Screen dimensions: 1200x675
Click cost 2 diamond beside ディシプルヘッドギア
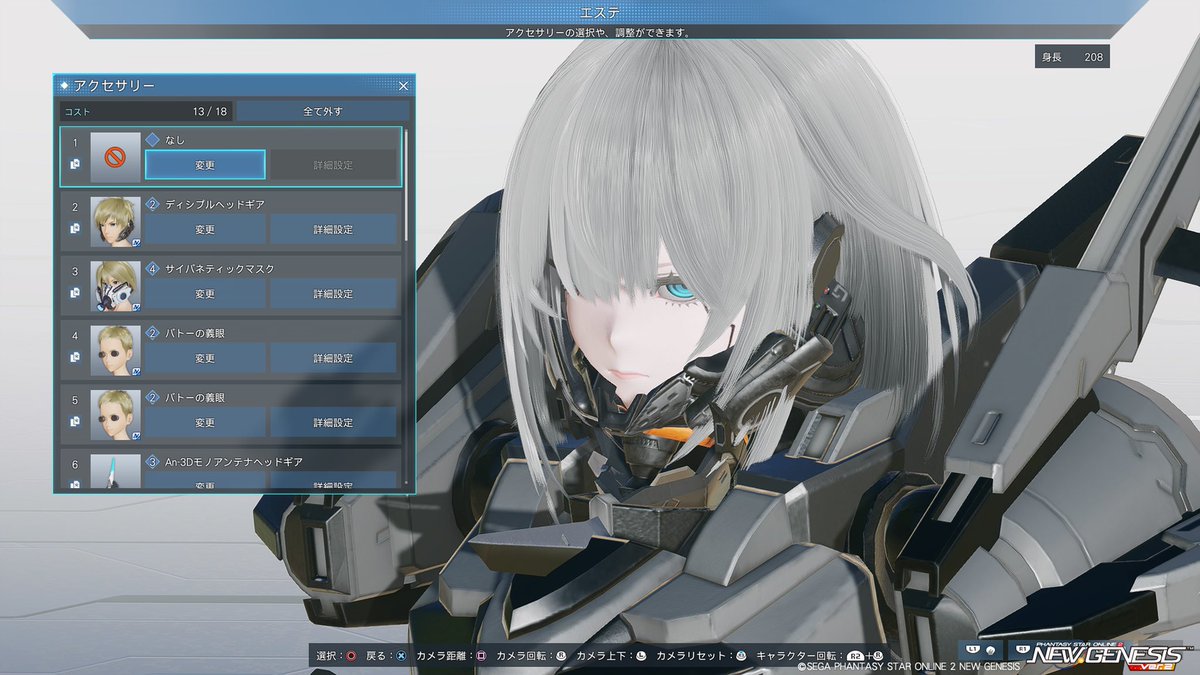(153, 204)
